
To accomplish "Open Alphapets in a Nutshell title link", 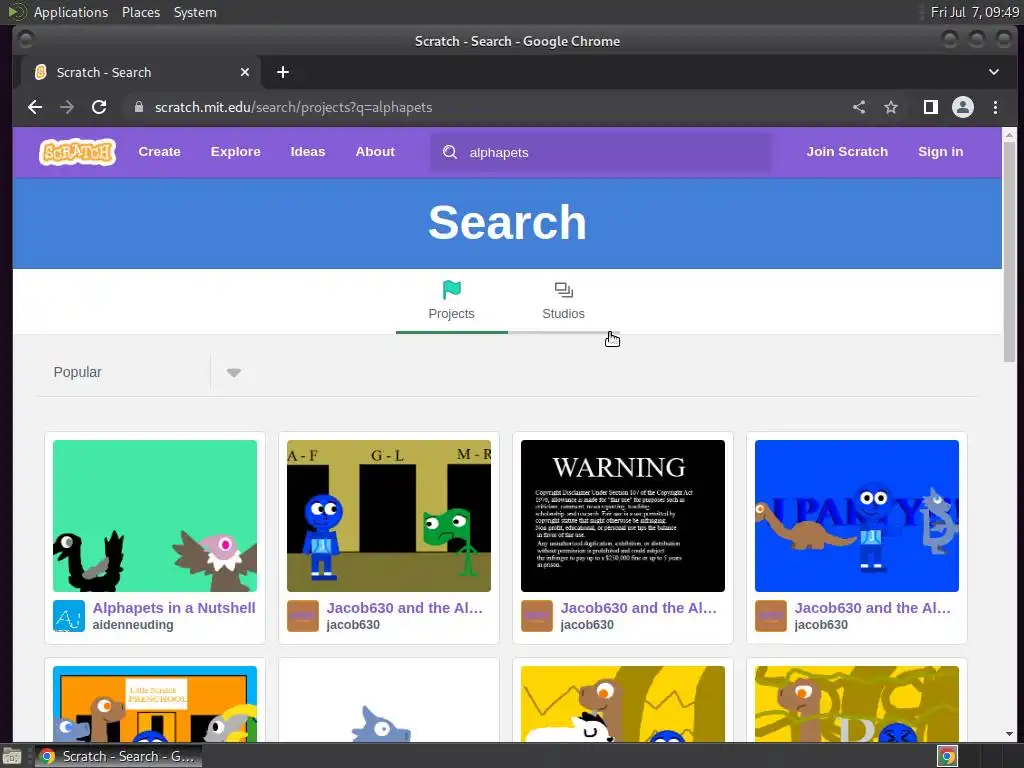I will (174, 608).
